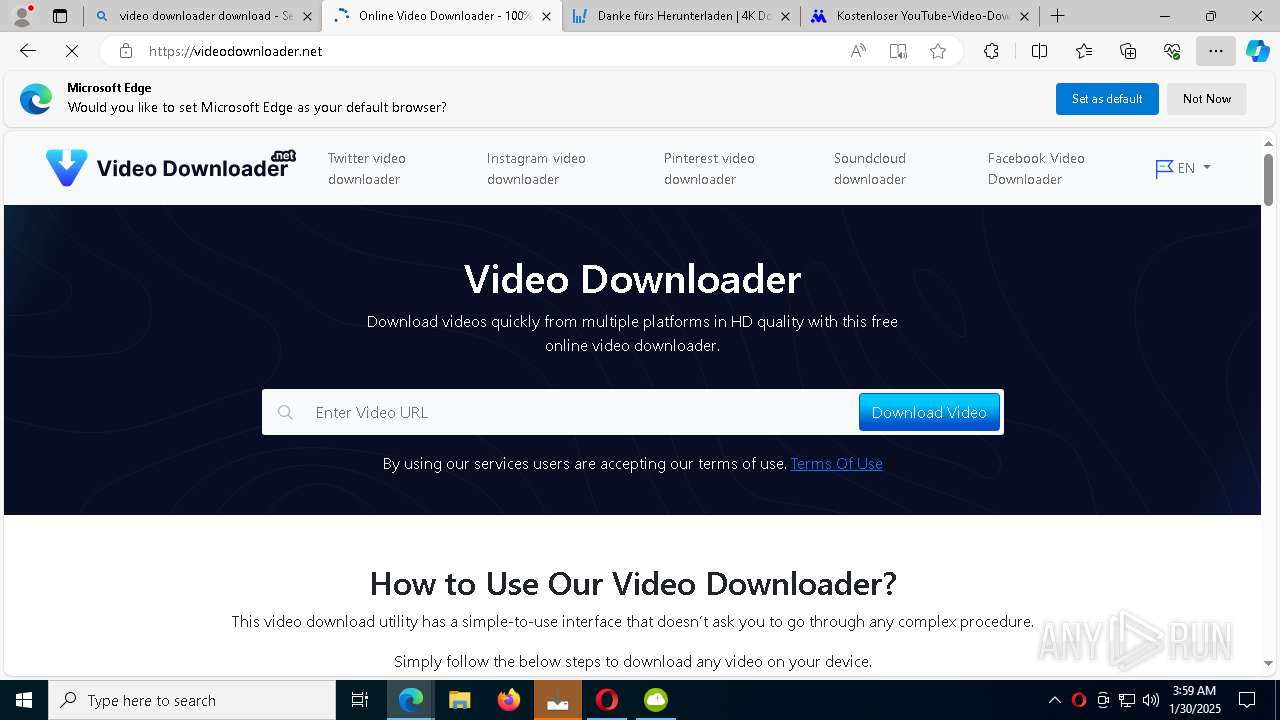Screen dimensions: 1280x720
Task: Stop page loading with the X icon
Action: tap(72, 51)
